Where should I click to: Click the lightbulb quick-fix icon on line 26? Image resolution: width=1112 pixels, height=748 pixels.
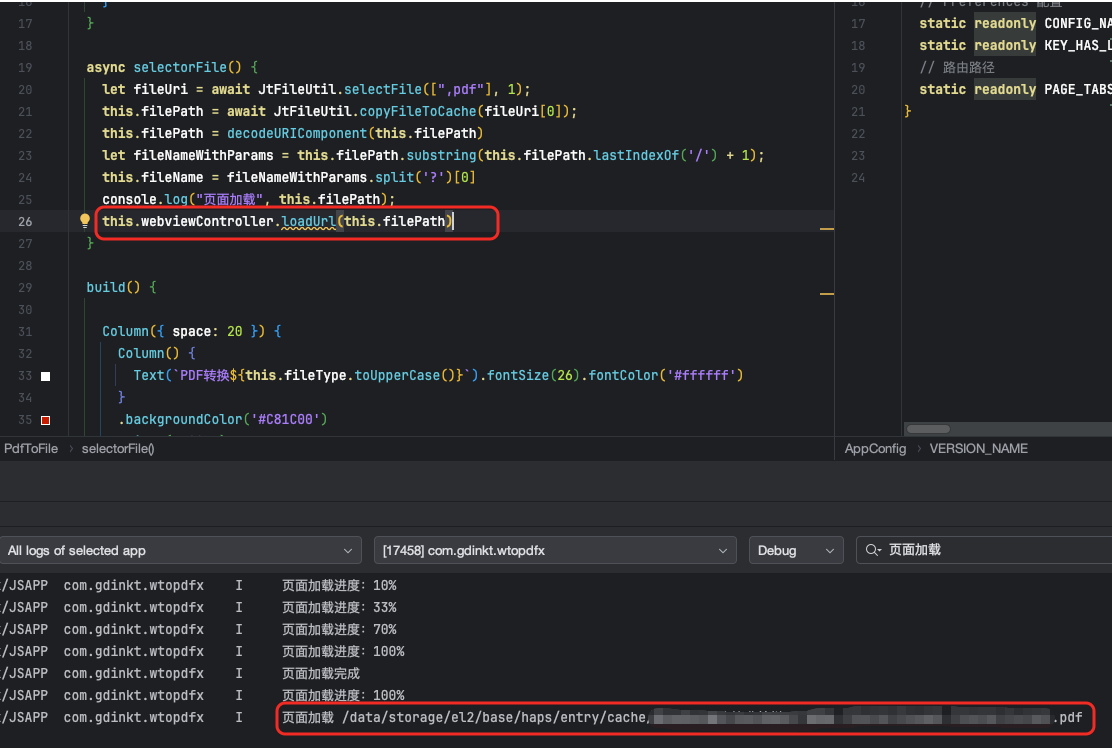click(85, 221)
